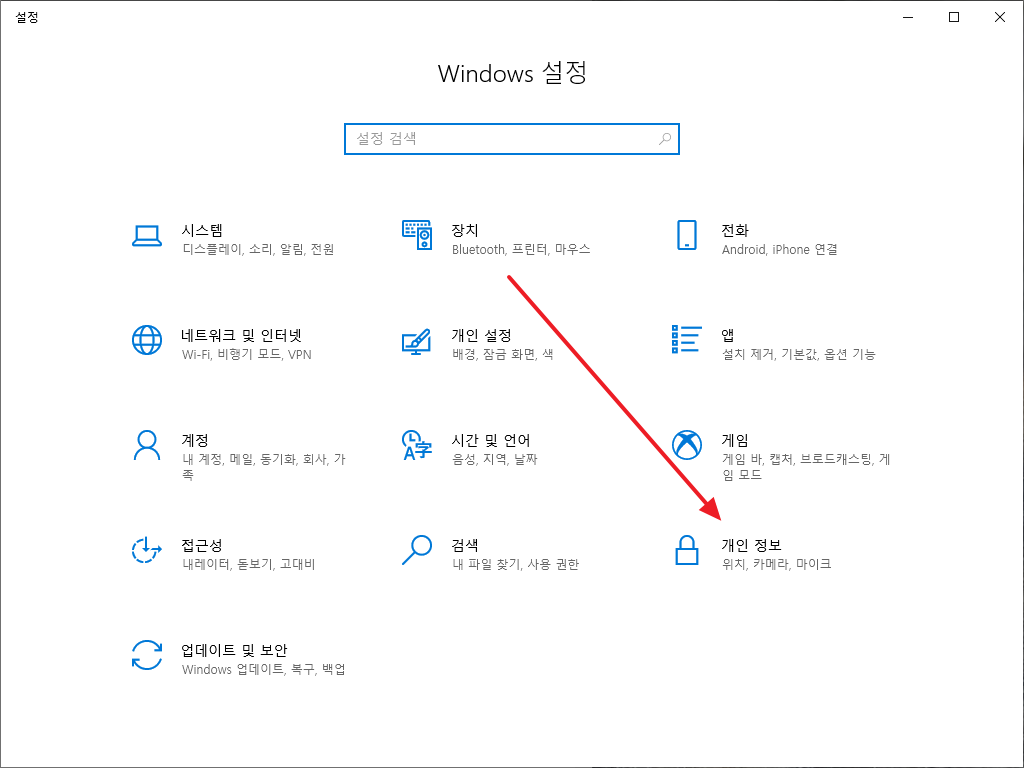
Task: Click text '배경, 잠금 화면, 색'
Action: tap(503, 355)
